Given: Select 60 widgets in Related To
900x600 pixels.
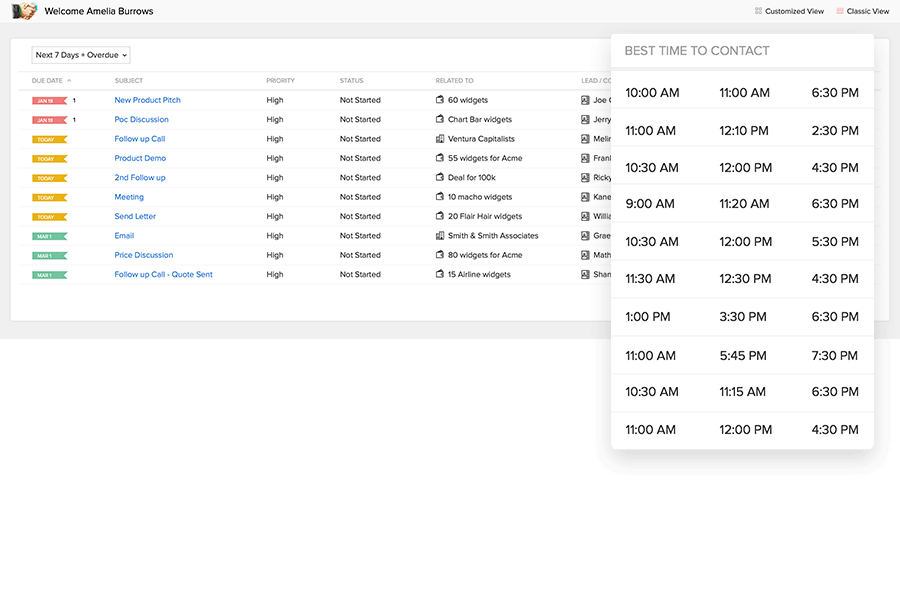Looking at the screenshot, I should tap(468, 100).
